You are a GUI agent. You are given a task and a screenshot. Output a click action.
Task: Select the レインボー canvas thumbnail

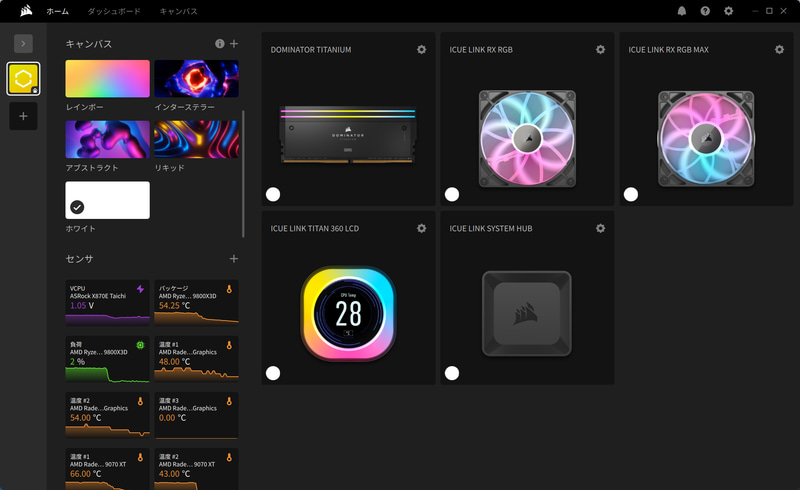click(108, 79)
